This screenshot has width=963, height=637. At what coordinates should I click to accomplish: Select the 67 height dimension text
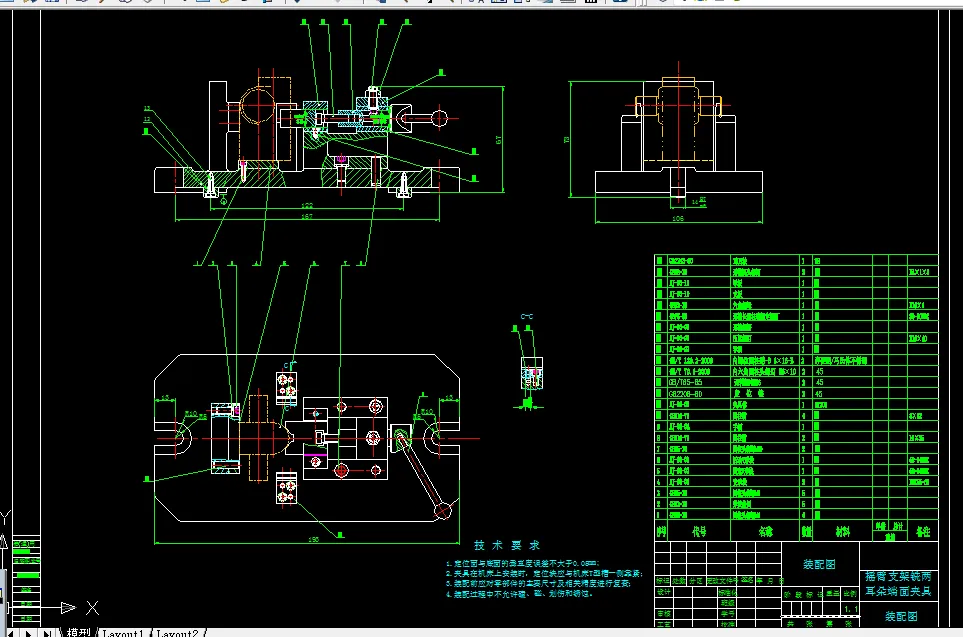coord(498,140)
